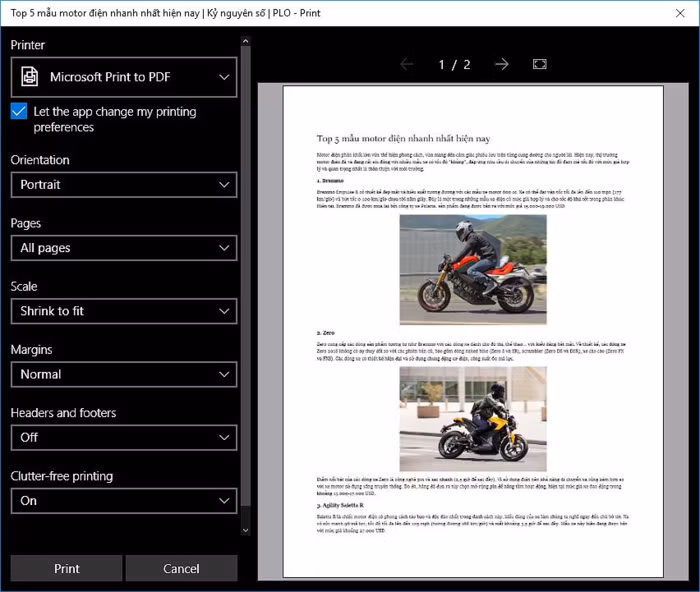Click the settings panel scroll-down arrow
Image resolution: width=700 pixels, height=592 pixels.
[245, 529]
